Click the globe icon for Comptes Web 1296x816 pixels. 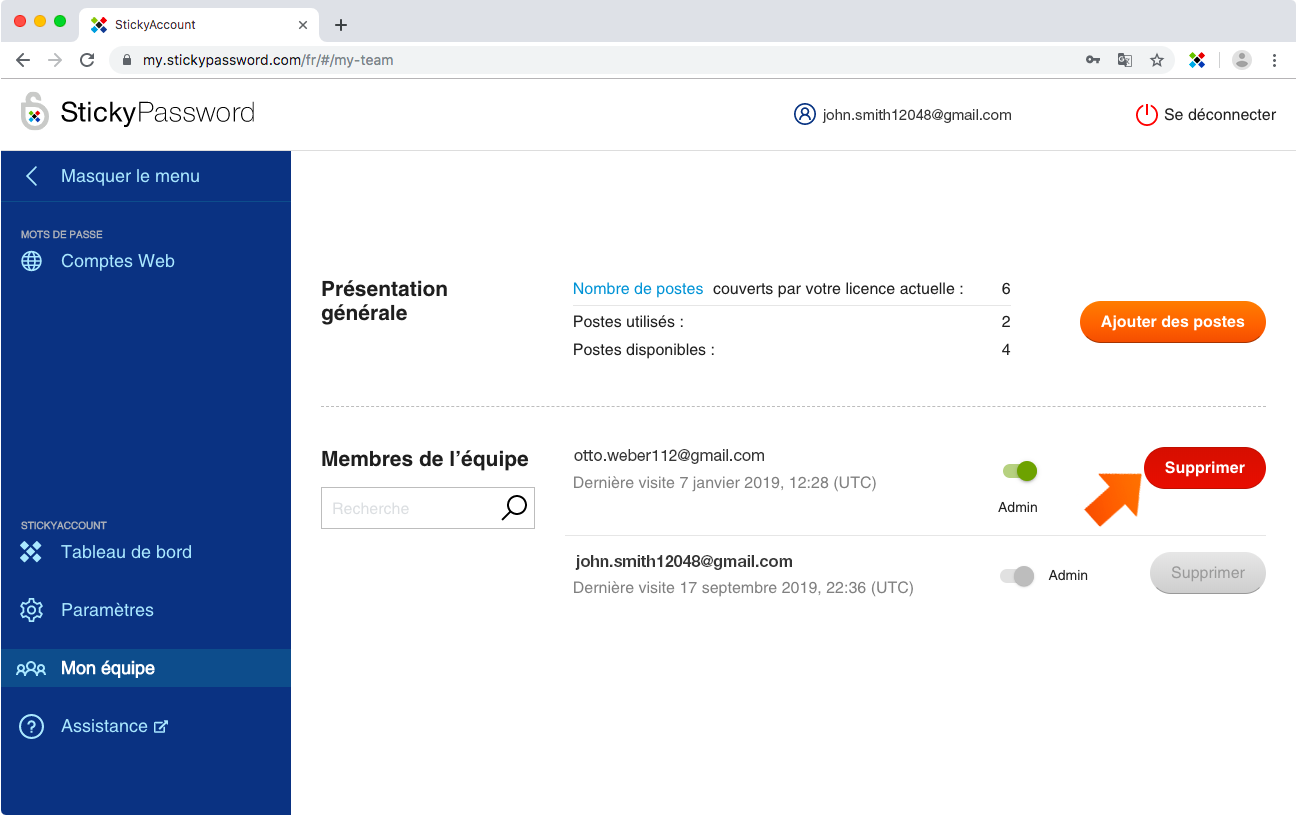(32, 261)
